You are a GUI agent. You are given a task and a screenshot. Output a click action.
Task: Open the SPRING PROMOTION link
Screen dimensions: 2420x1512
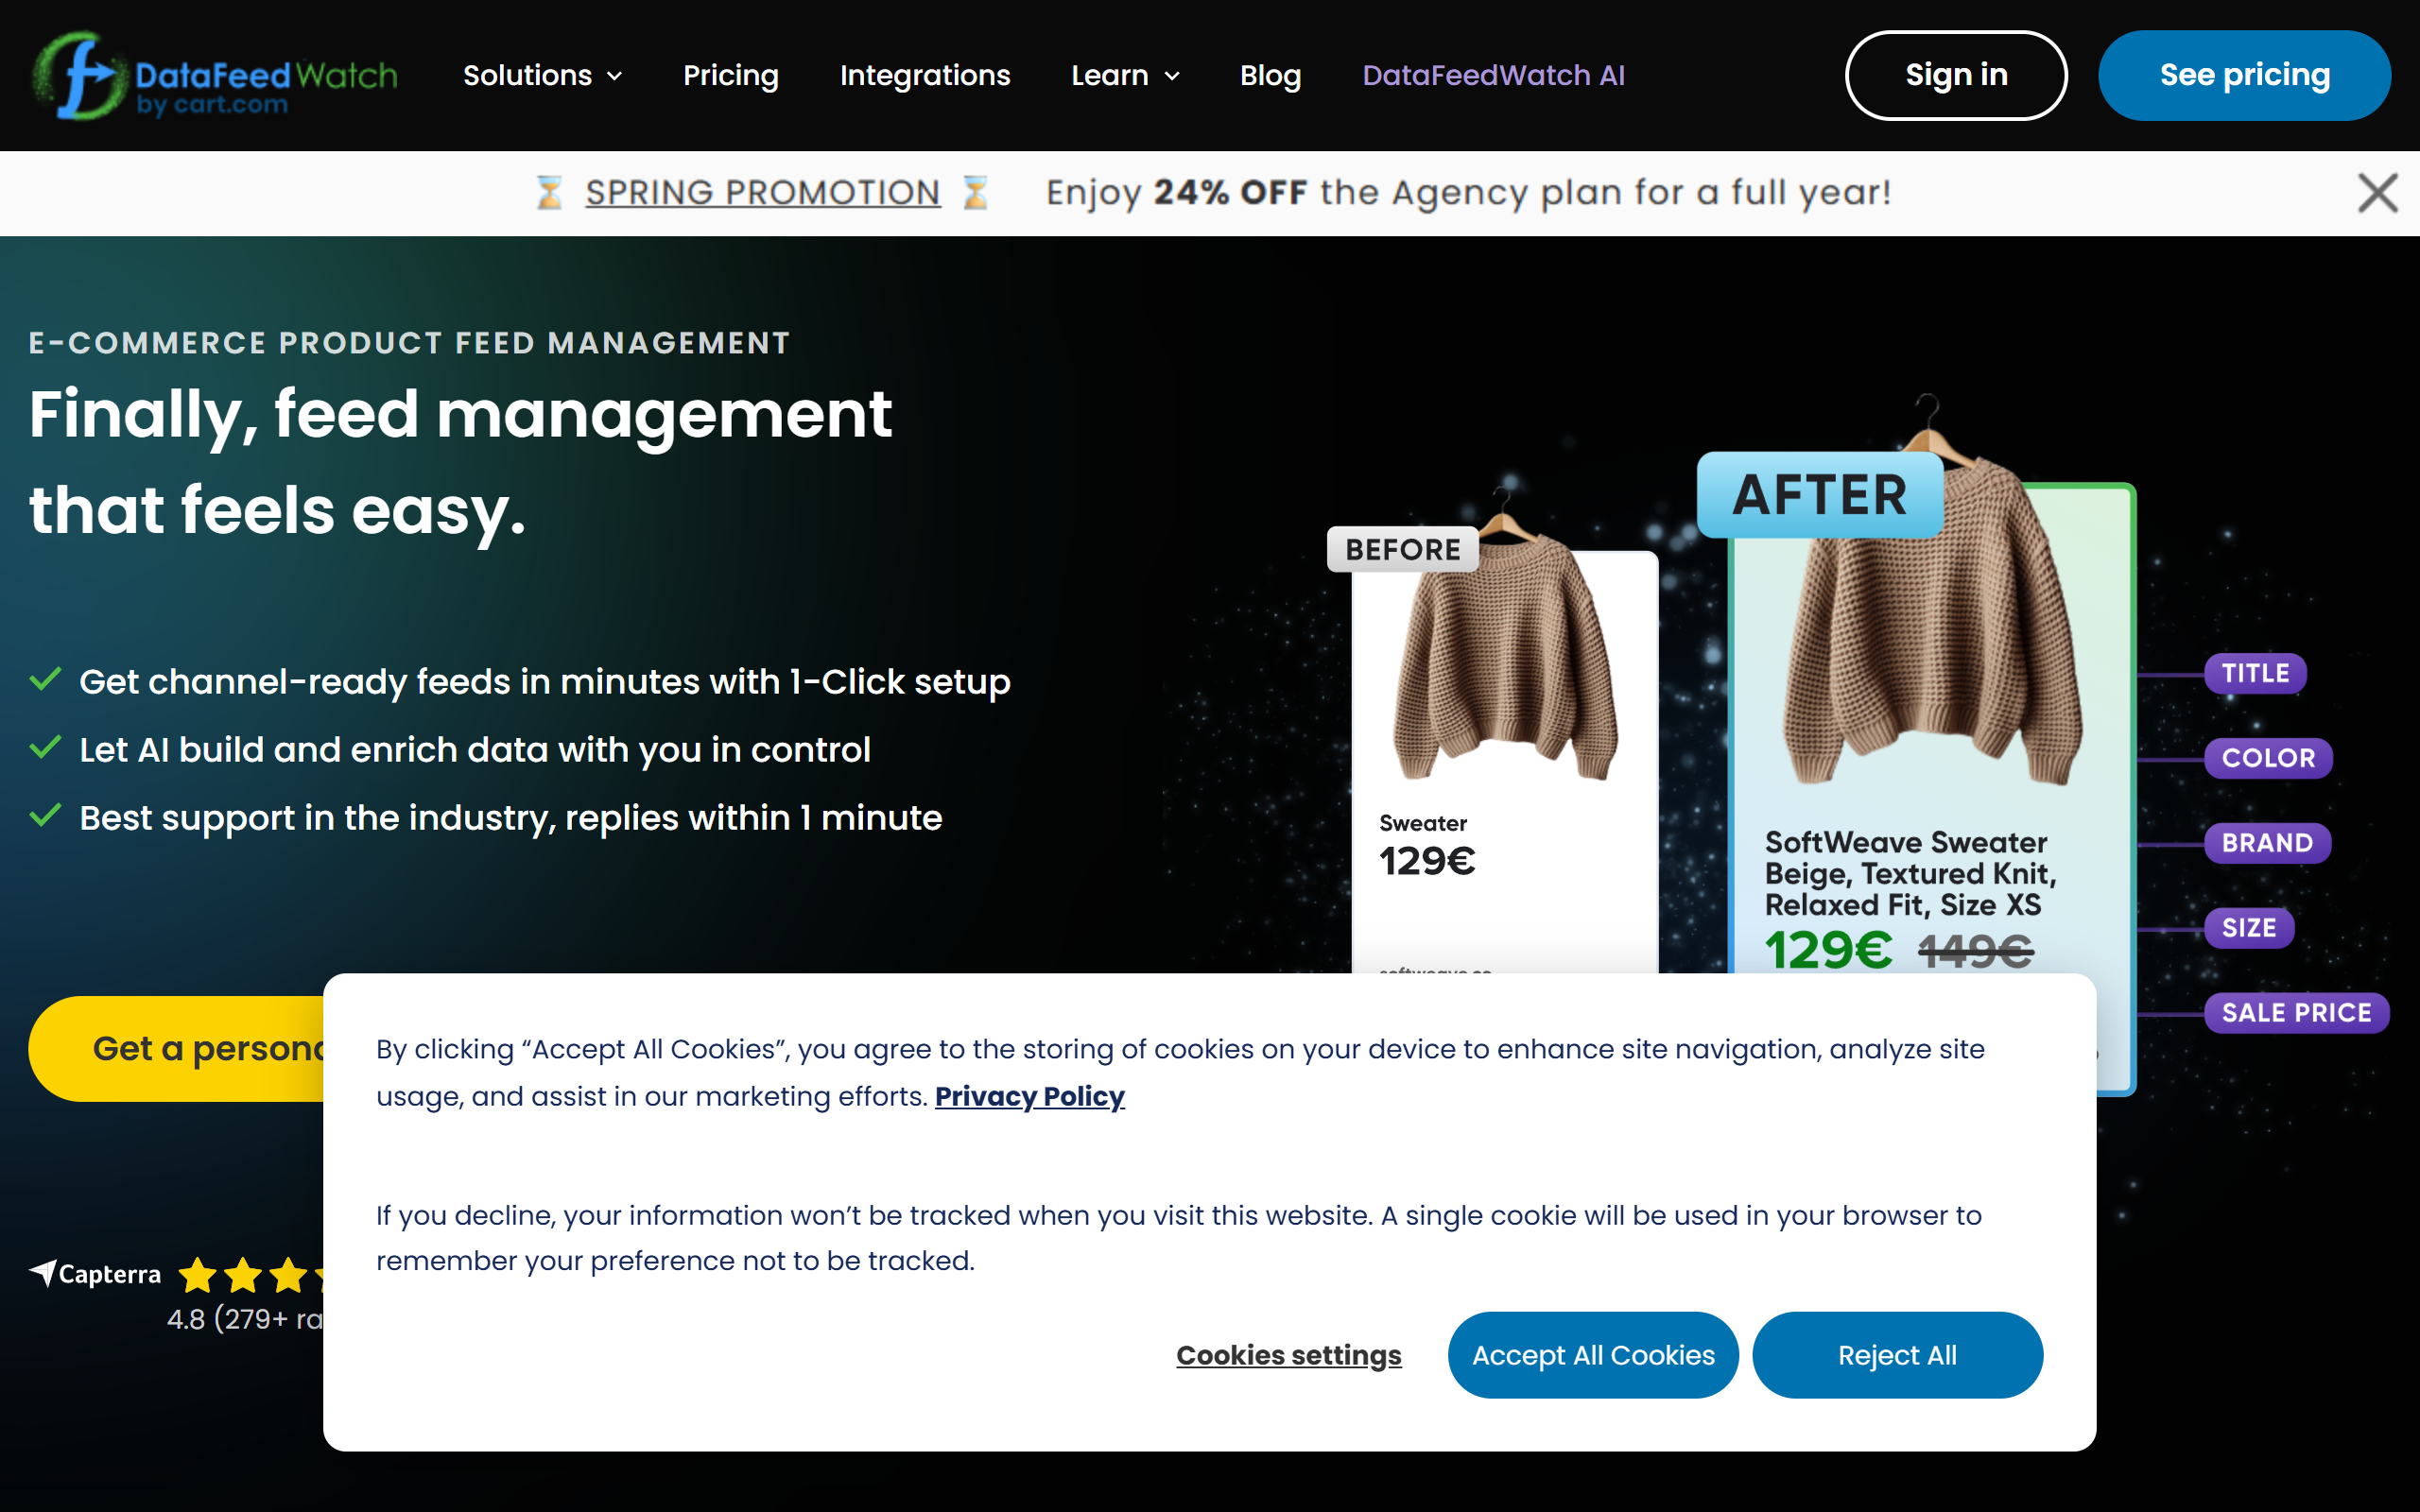[x=762, y=192]
